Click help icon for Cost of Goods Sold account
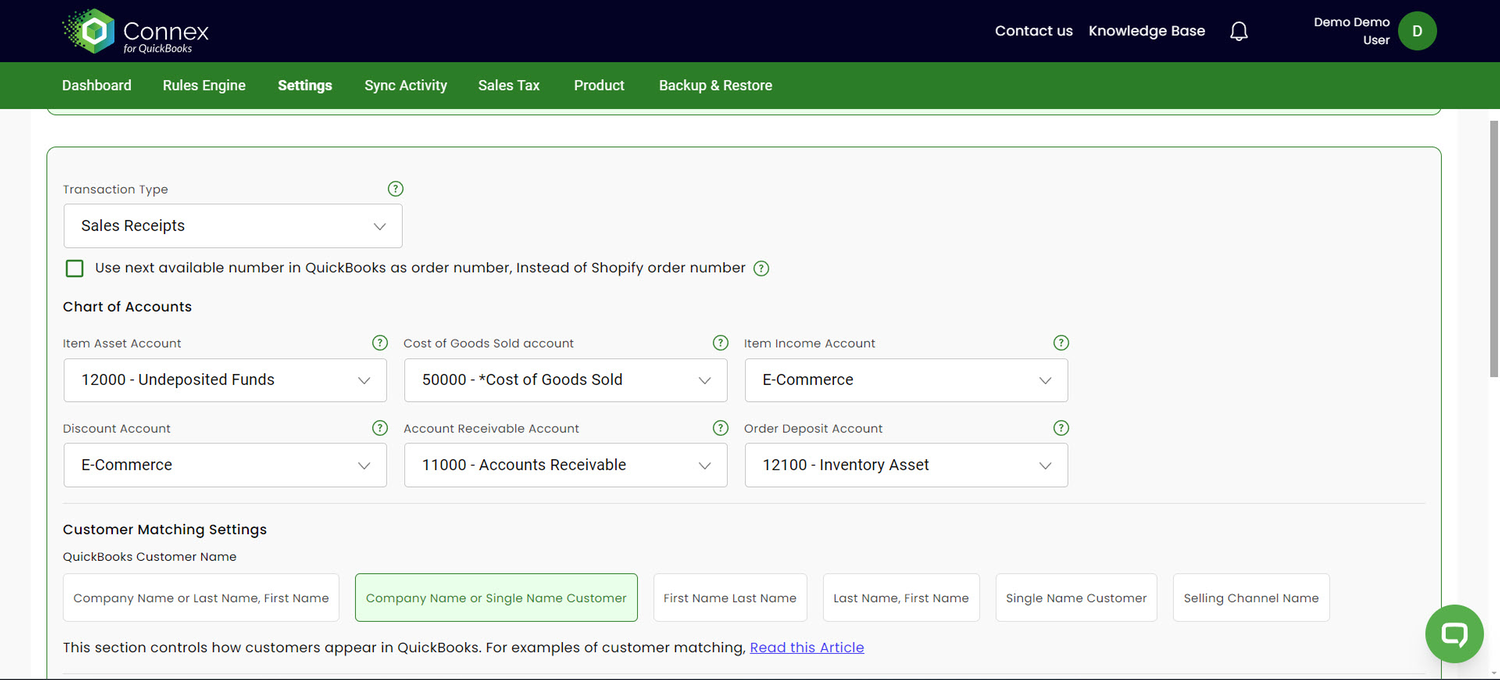 click(x=720, y=343)
